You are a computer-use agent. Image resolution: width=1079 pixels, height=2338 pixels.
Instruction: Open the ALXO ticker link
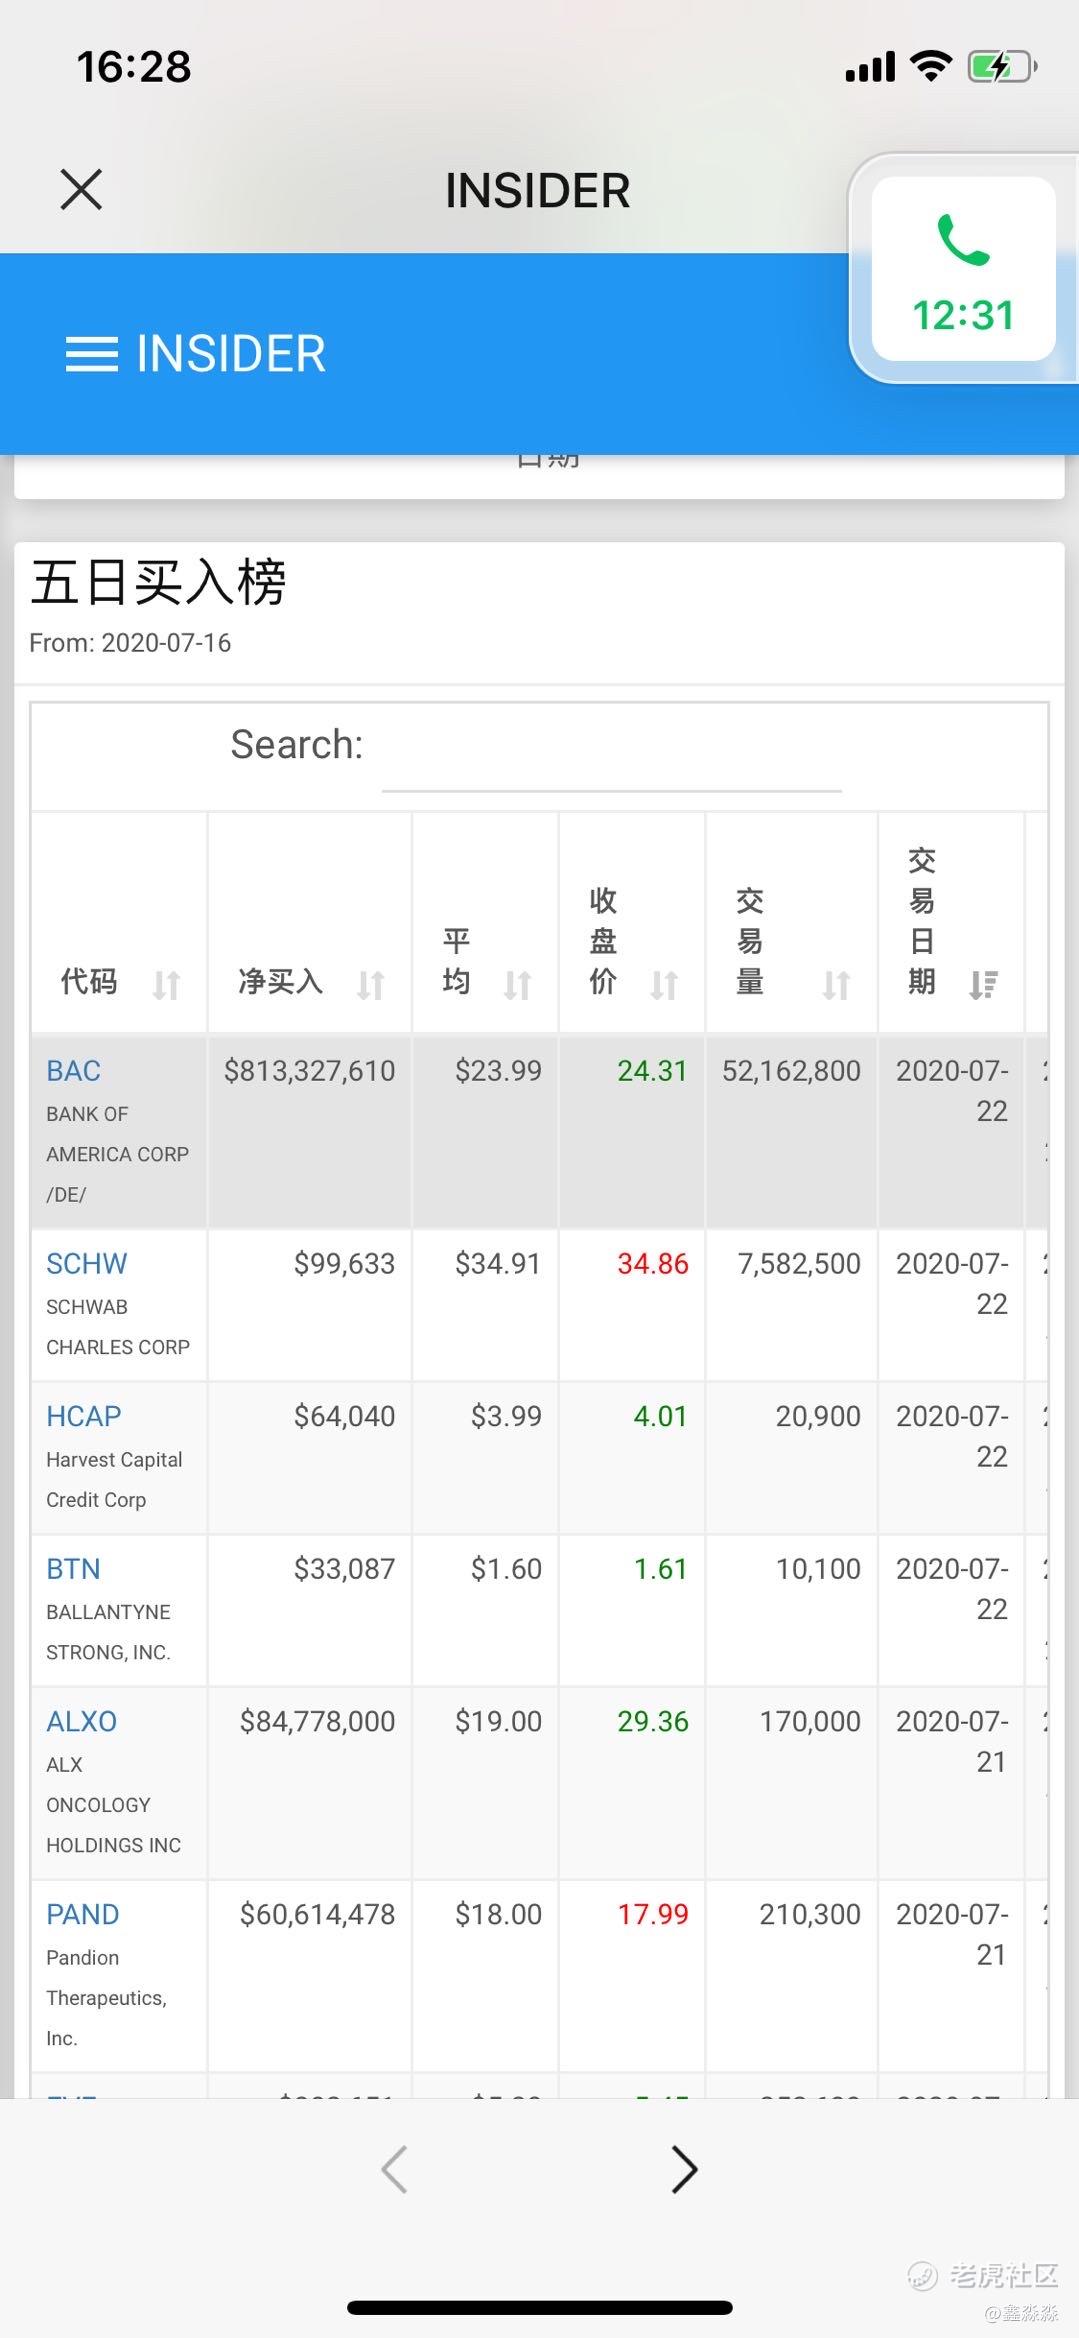(x=81, y=1721)
